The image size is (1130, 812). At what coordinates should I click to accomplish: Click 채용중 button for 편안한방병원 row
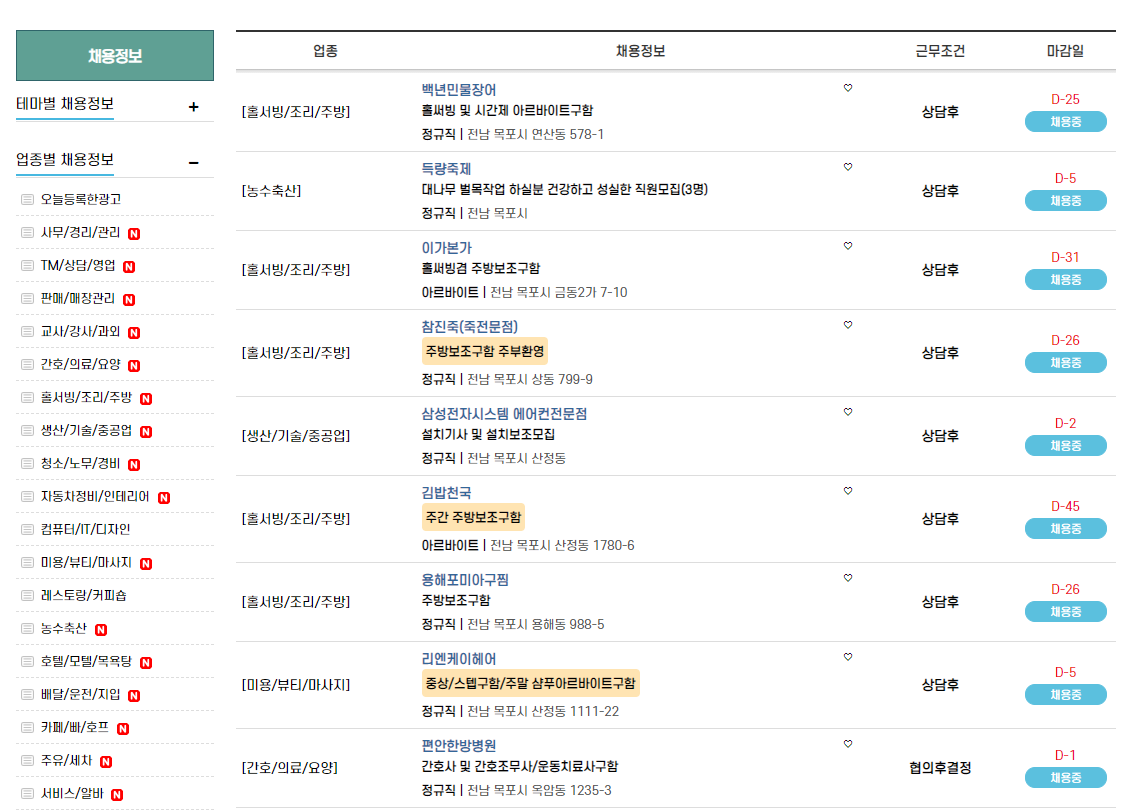[1065, 777]
